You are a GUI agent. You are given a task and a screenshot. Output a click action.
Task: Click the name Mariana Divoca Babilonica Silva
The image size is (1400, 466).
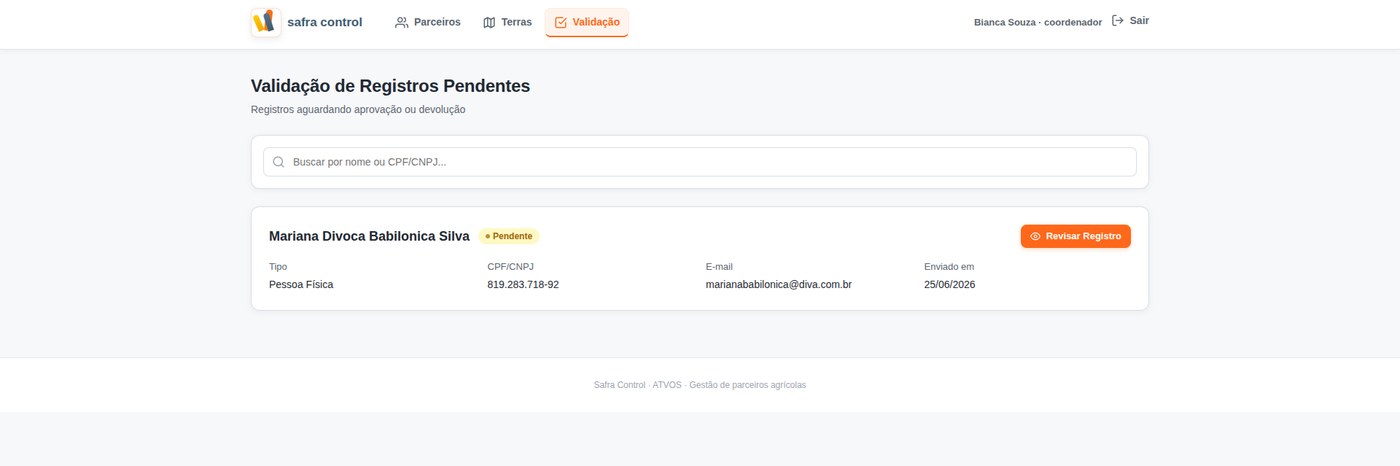(369, 236)
